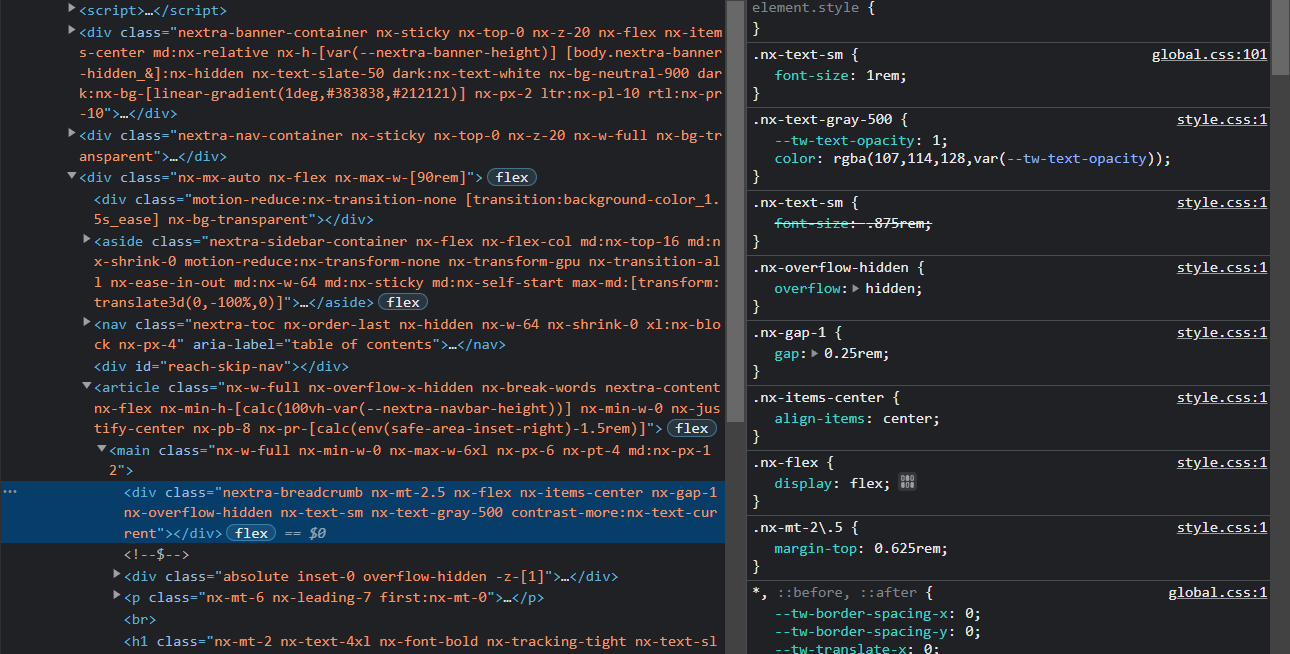
Task: Click the flex badge beside the article element
Action: (691, 428)
